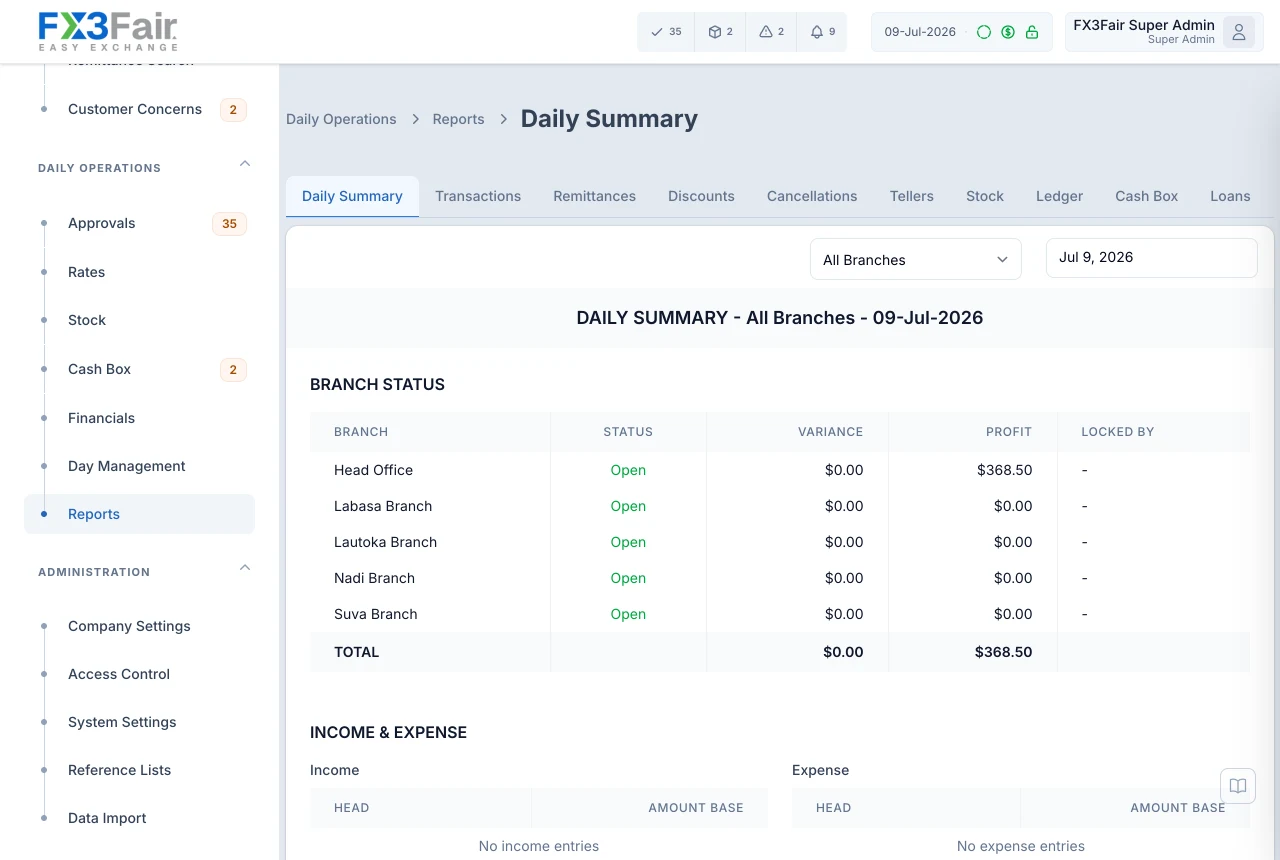Switch to the Discounts tab
The height and width of the screenshot is (860, 1280).
701,196
